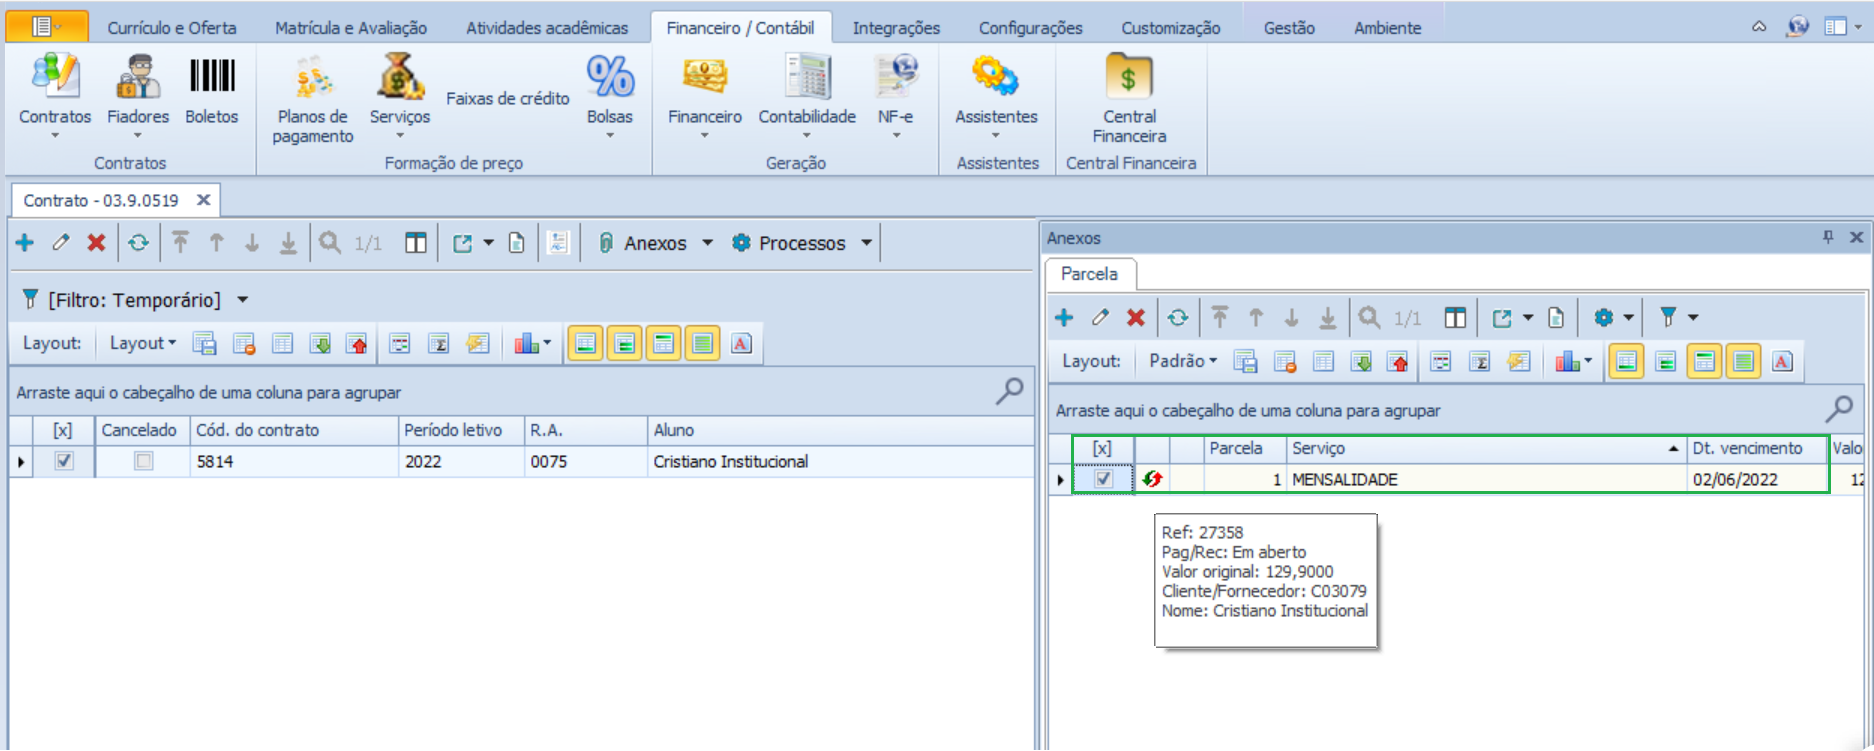Expand the gear dropdown in Anexos toolbar

[1629, 318]
